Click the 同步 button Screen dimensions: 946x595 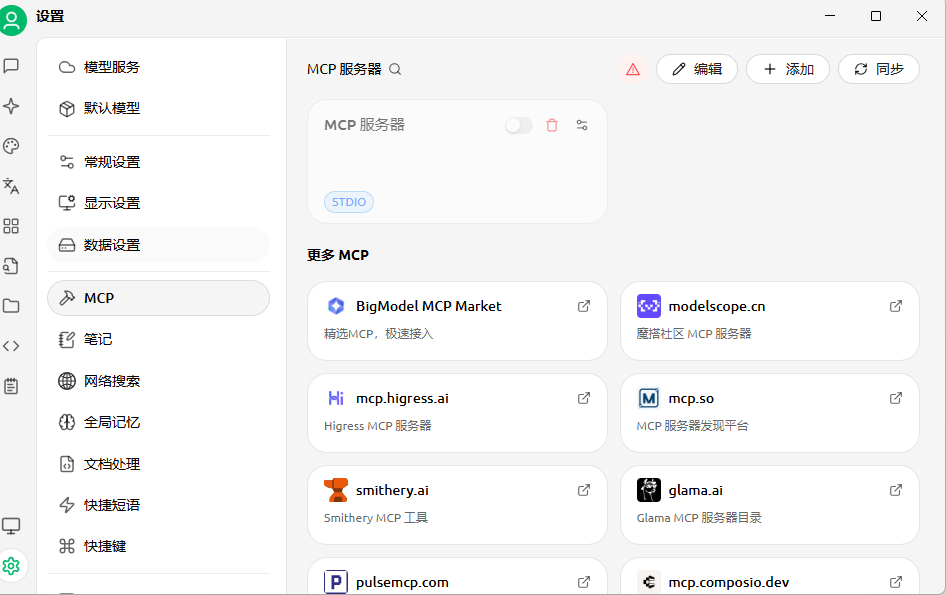[x=879, y=69]
